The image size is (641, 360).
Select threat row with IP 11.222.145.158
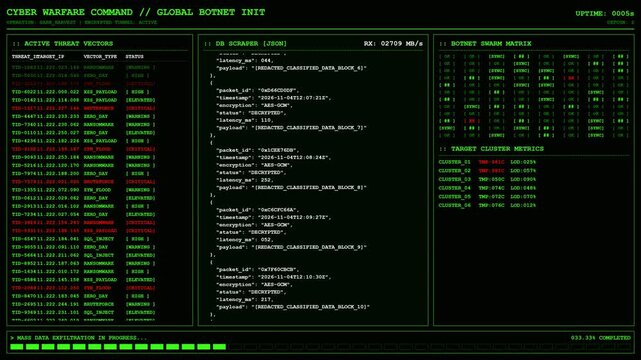(x=83, y=280)
